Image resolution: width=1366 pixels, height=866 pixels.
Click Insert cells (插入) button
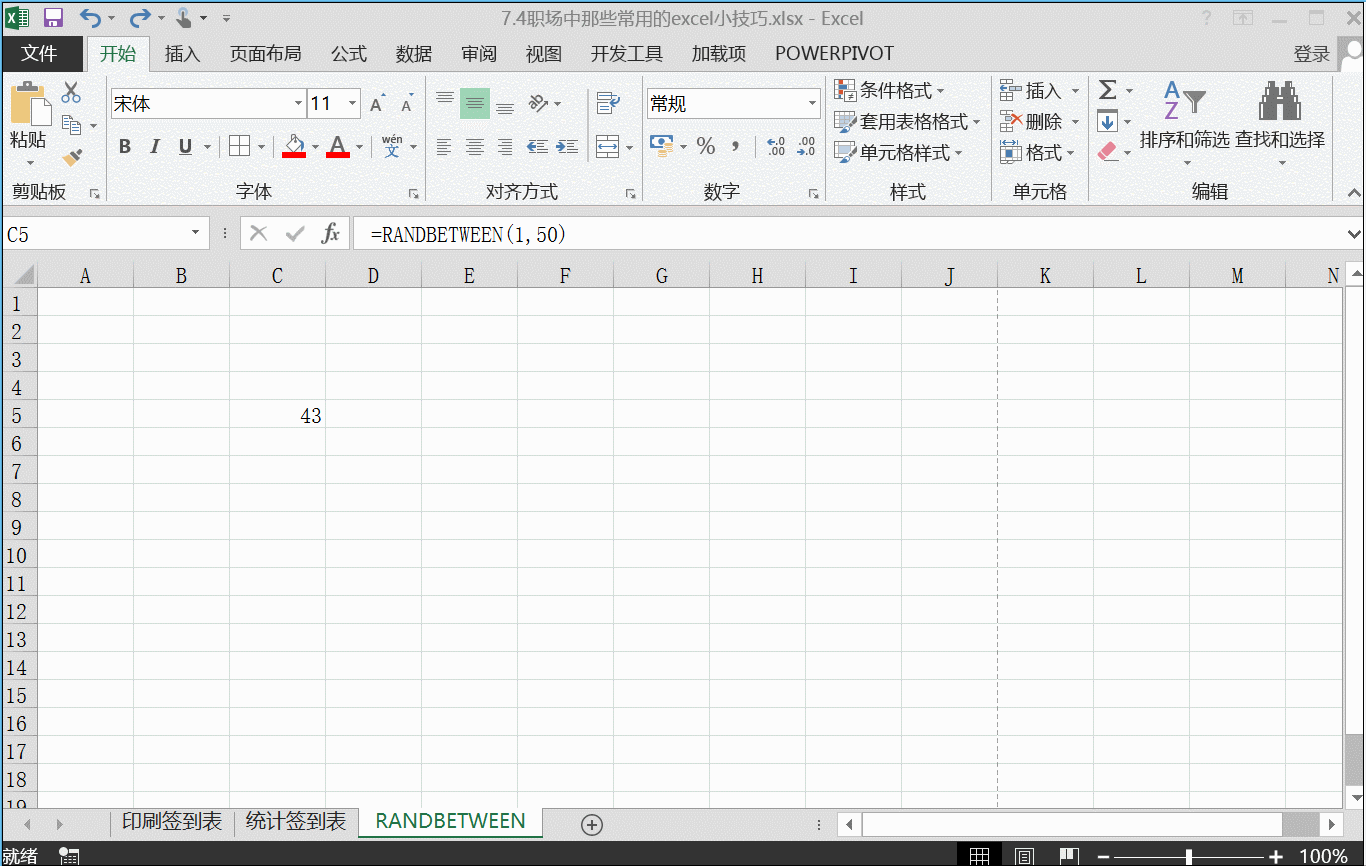(x=1040, y=91)
